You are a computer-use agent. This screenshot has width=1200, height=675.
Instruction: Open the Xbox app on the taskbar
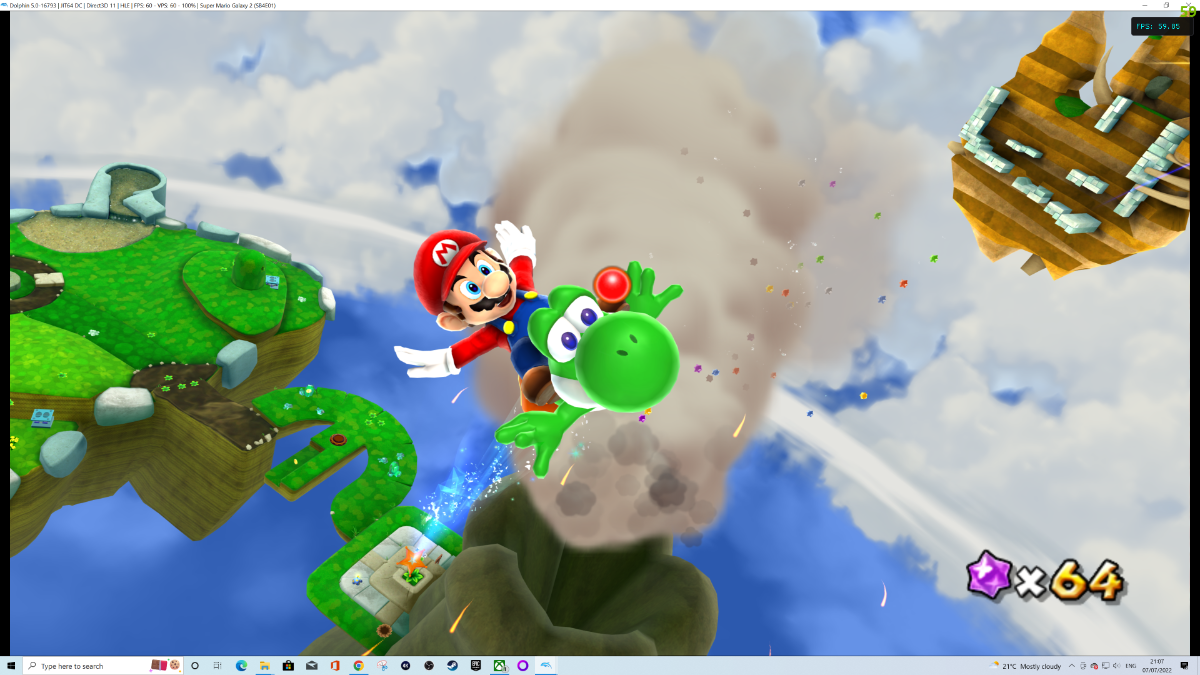point(499,665)
